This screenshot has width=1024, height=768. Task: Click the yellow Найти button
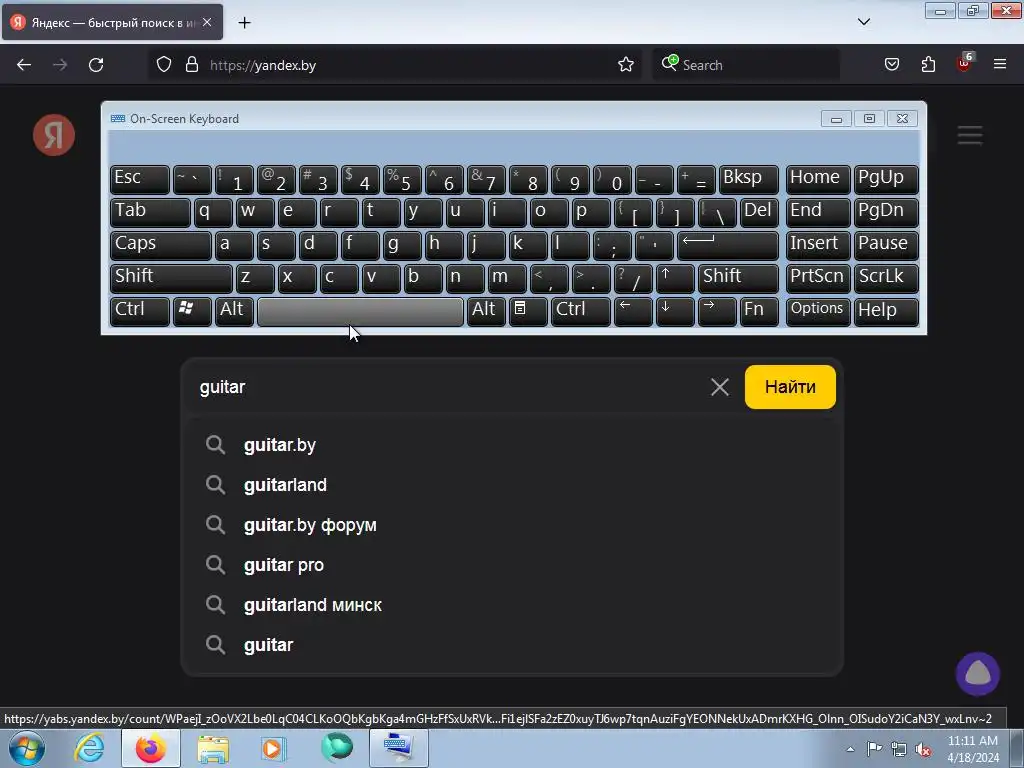tap(790, 387)
